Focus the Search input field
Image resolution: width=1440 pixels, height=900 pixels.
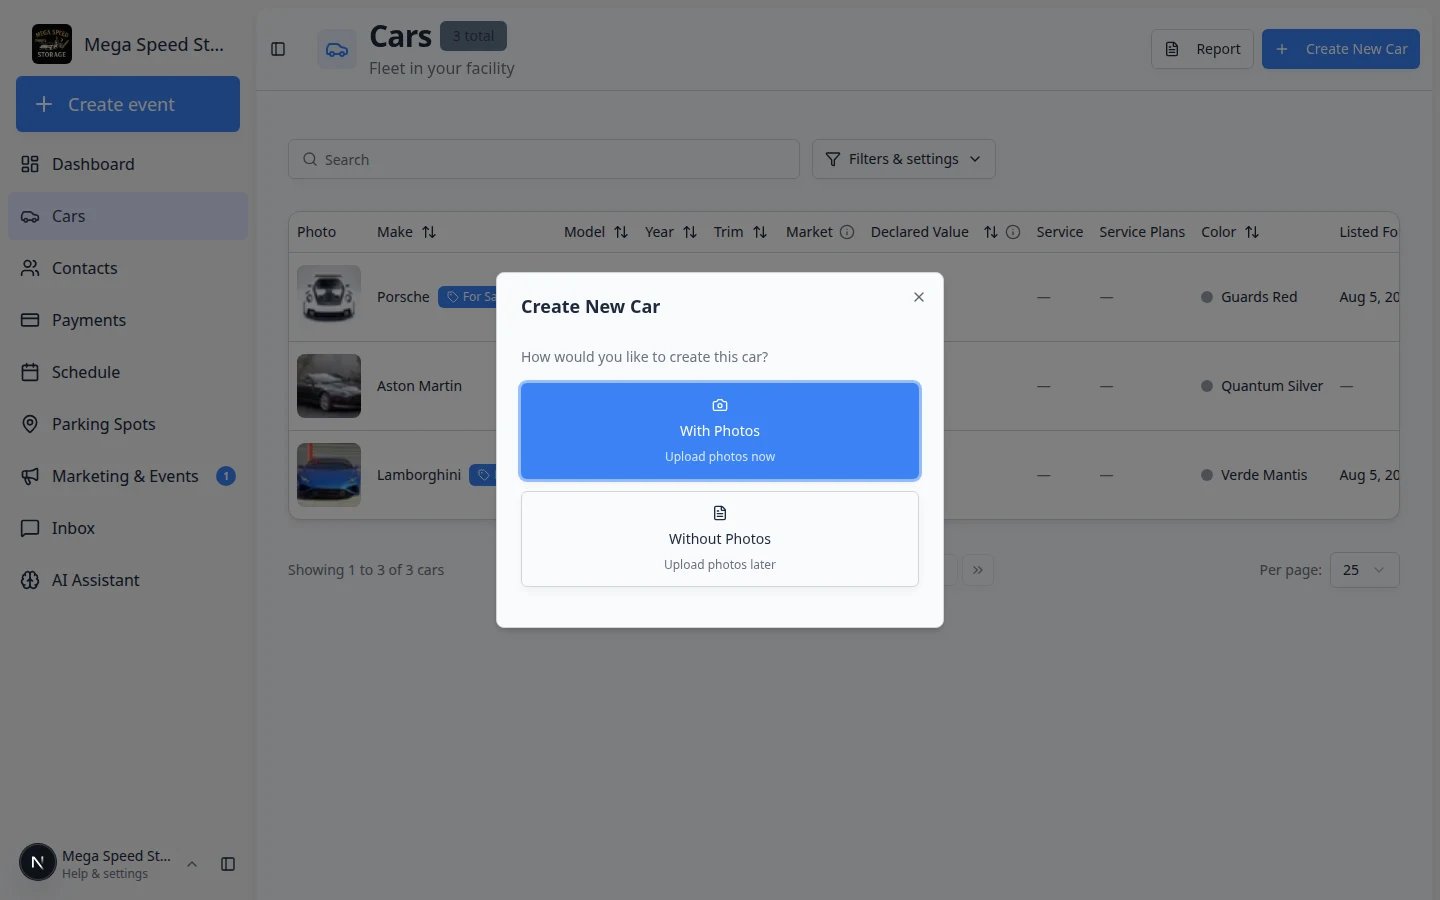pyautogui.click(x=544, y=159)
